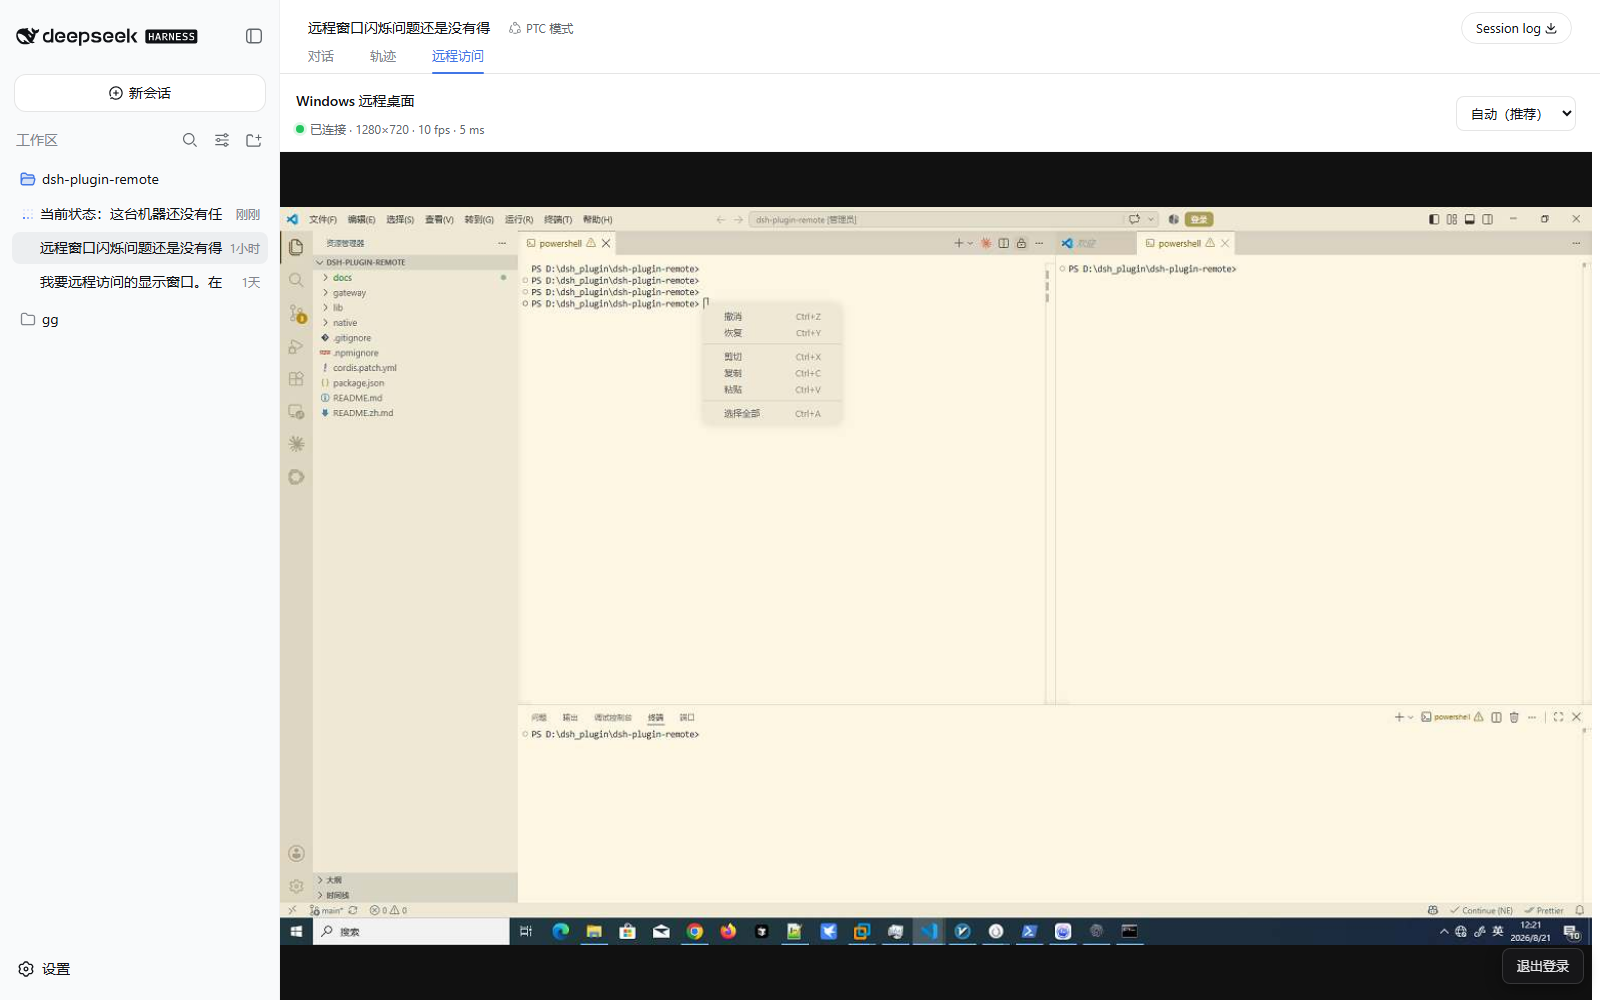Click the Prettier status bar entry

coord(1545,910)
